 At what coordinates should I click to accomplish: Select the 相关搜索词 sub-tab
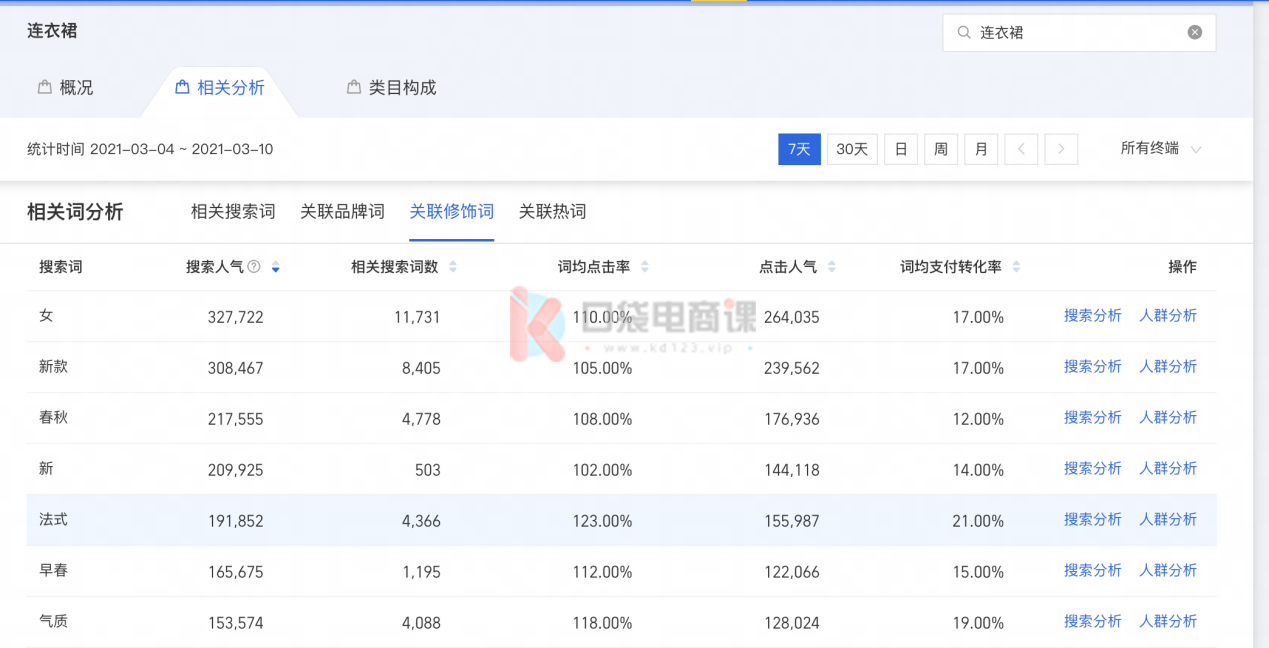coord(233,212)
